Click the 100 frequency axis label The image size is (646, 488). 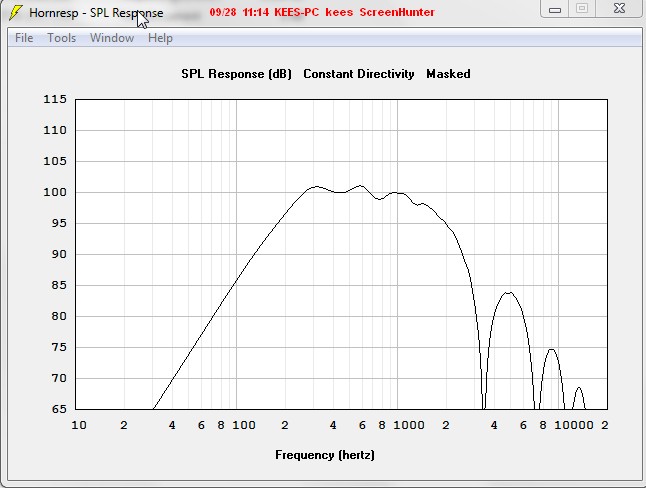click(x=244, y=425)
